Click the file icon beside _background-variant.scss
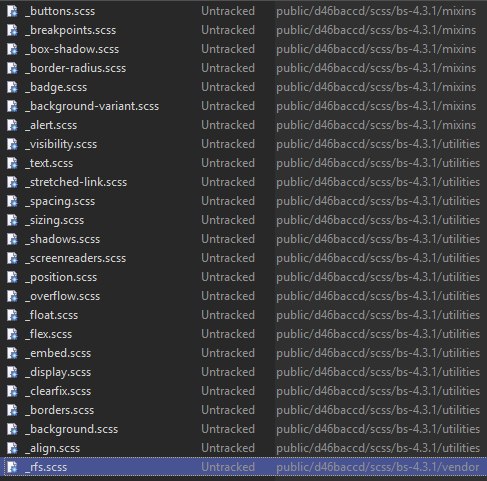Image resolution: width=487 pixels, height=481 pixels. 12,106
